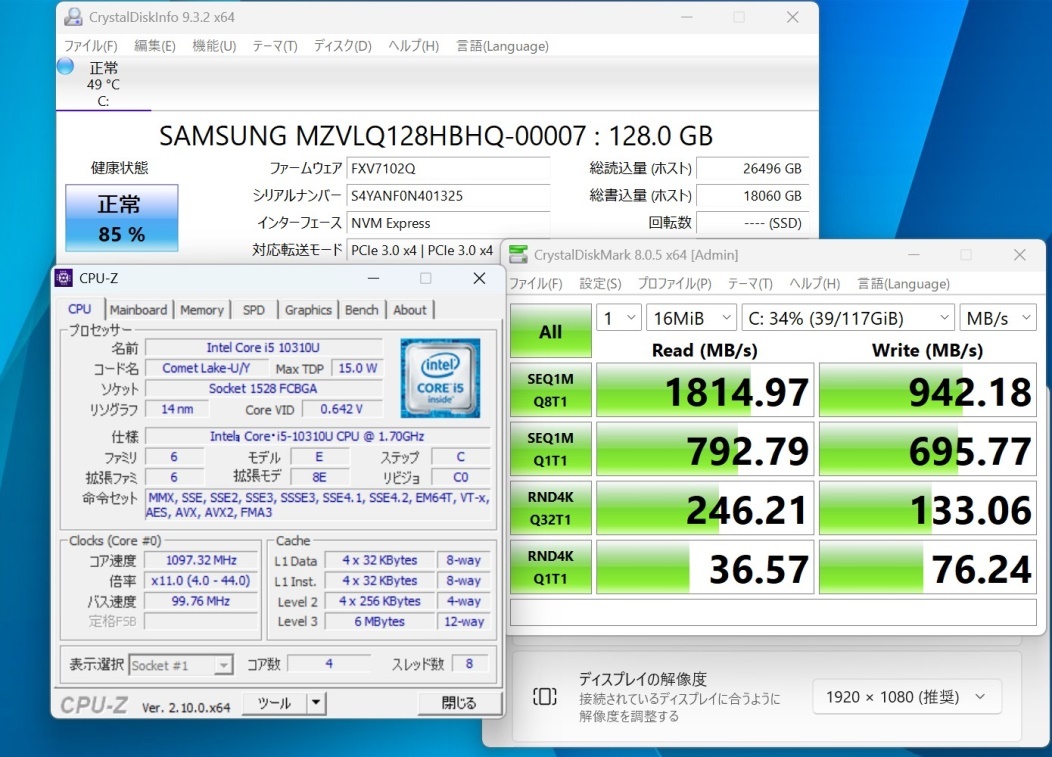Click the firmware field FXV7102Q

pyautogui.click(x=448, y=168)
